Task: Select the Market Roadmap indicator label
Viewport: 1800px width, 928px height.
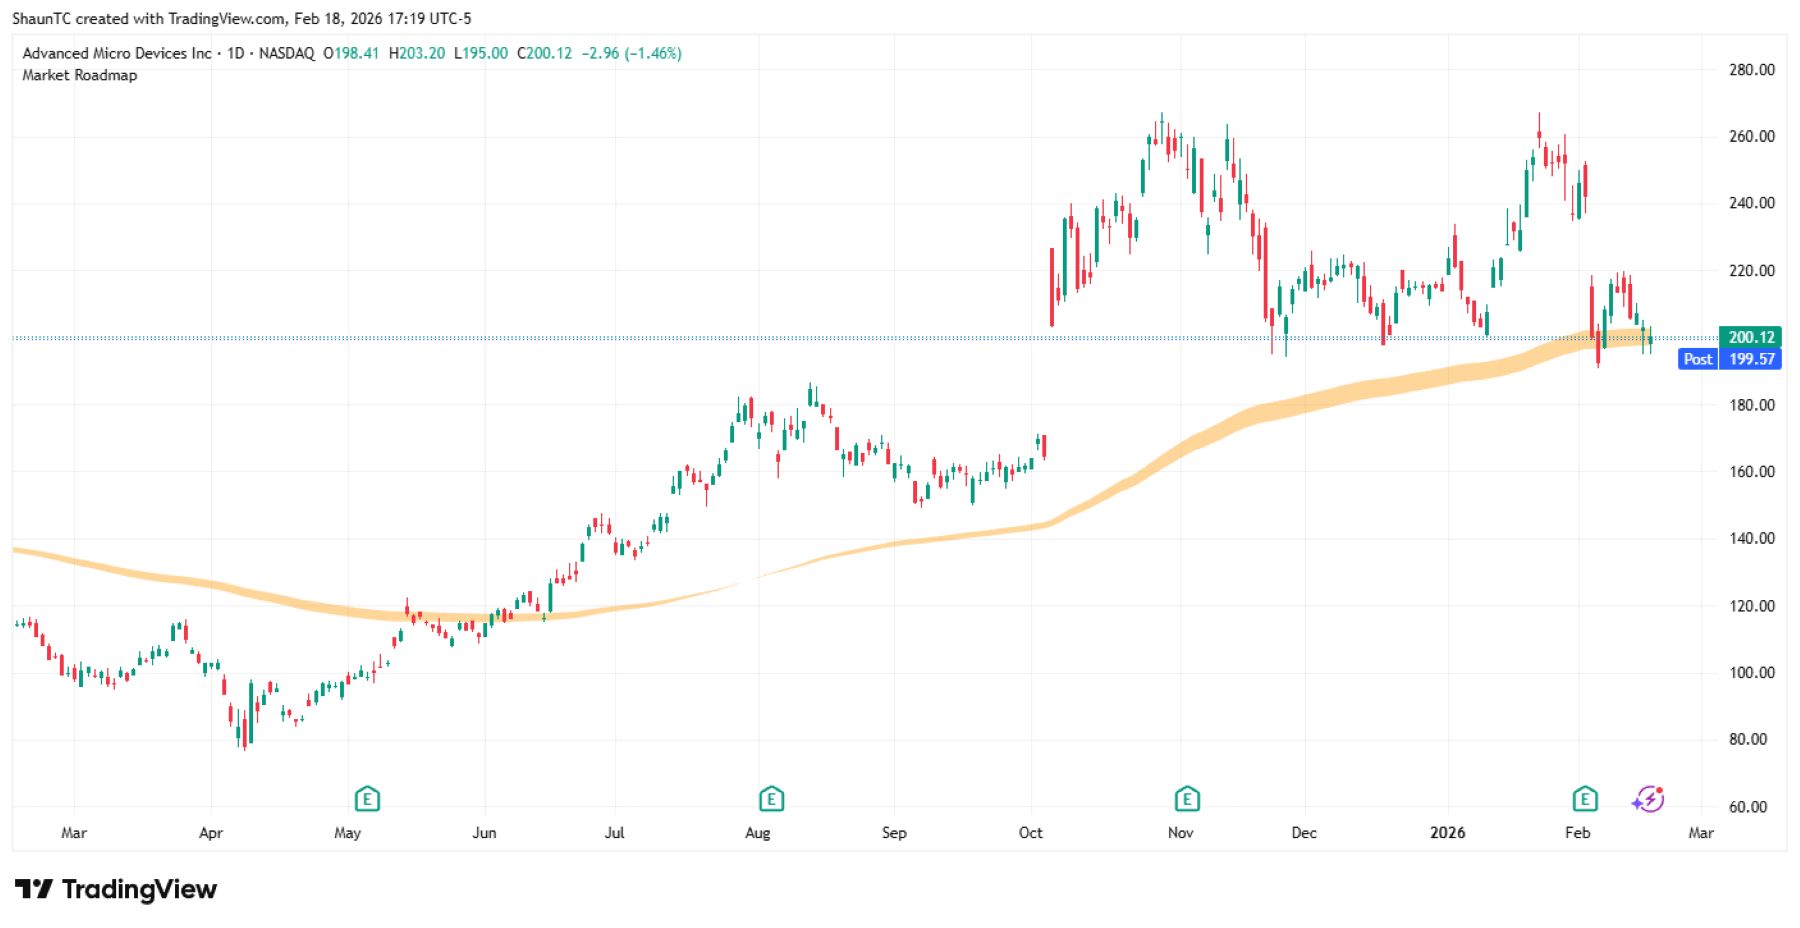Action: tap(80, 75)
